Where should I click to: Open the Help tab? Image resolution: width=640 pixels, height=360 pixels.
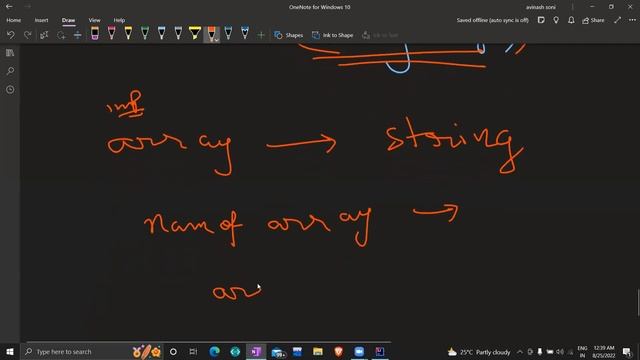click(x=119, y=20)
